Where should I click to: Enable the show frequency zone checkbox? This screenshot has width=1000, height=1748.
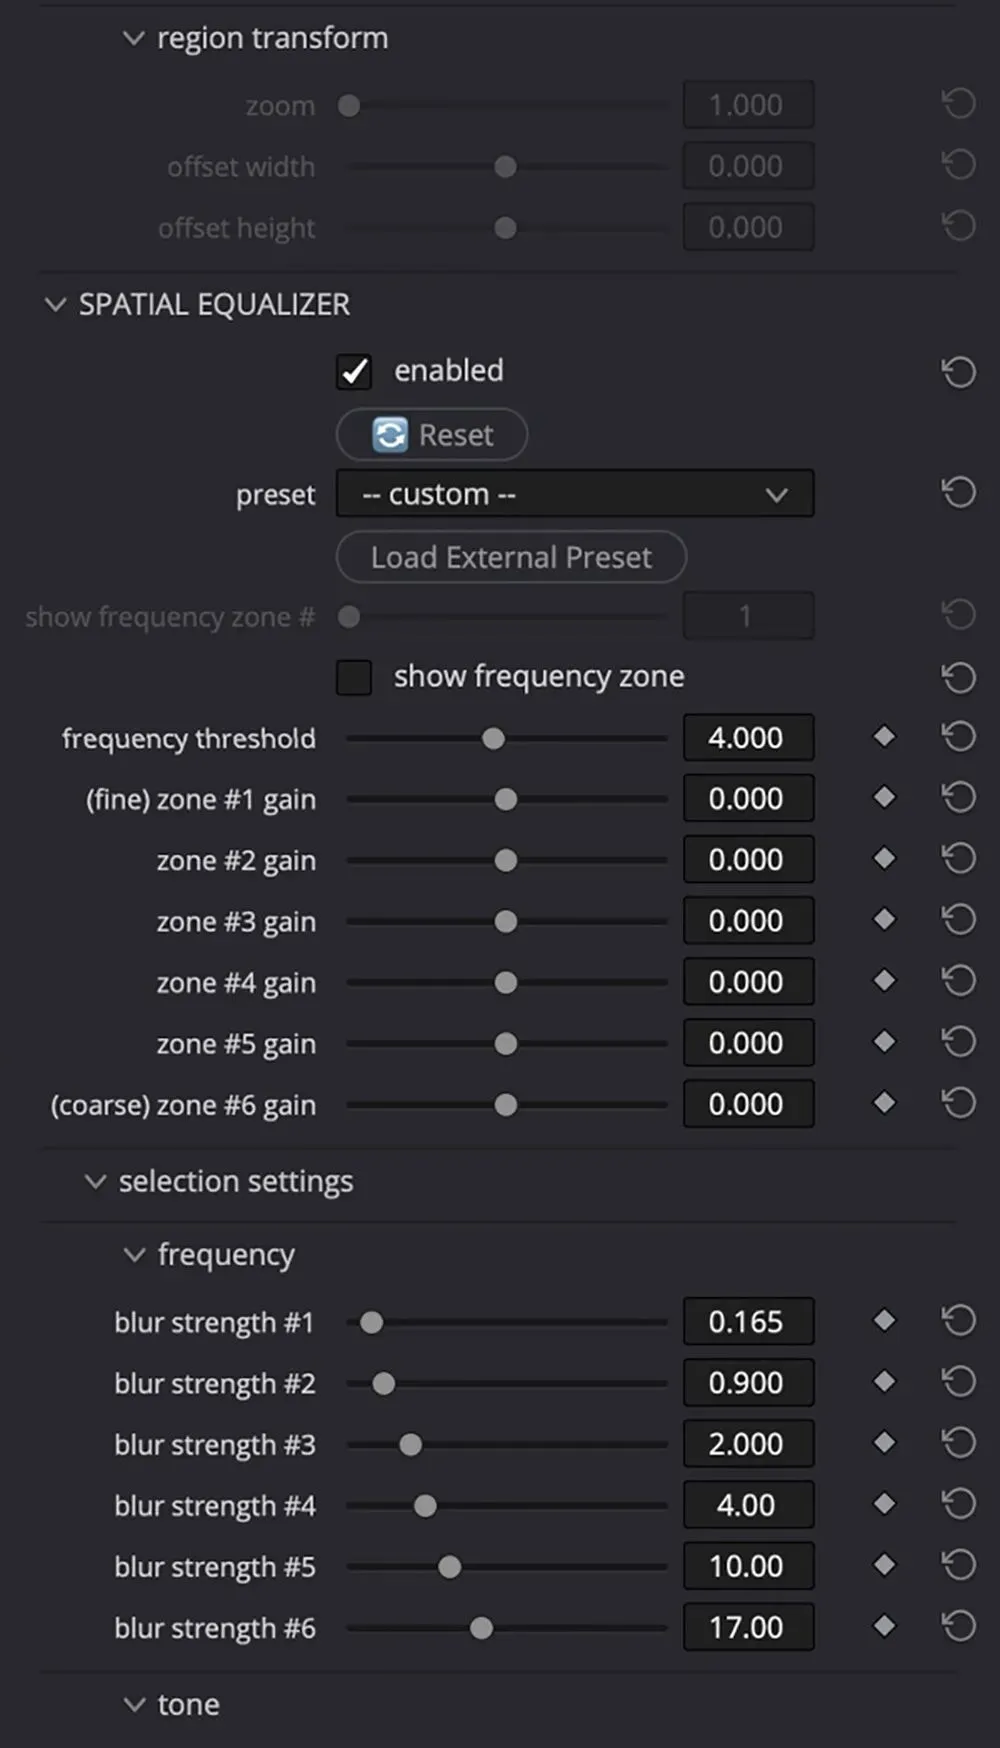click(354, 677)
